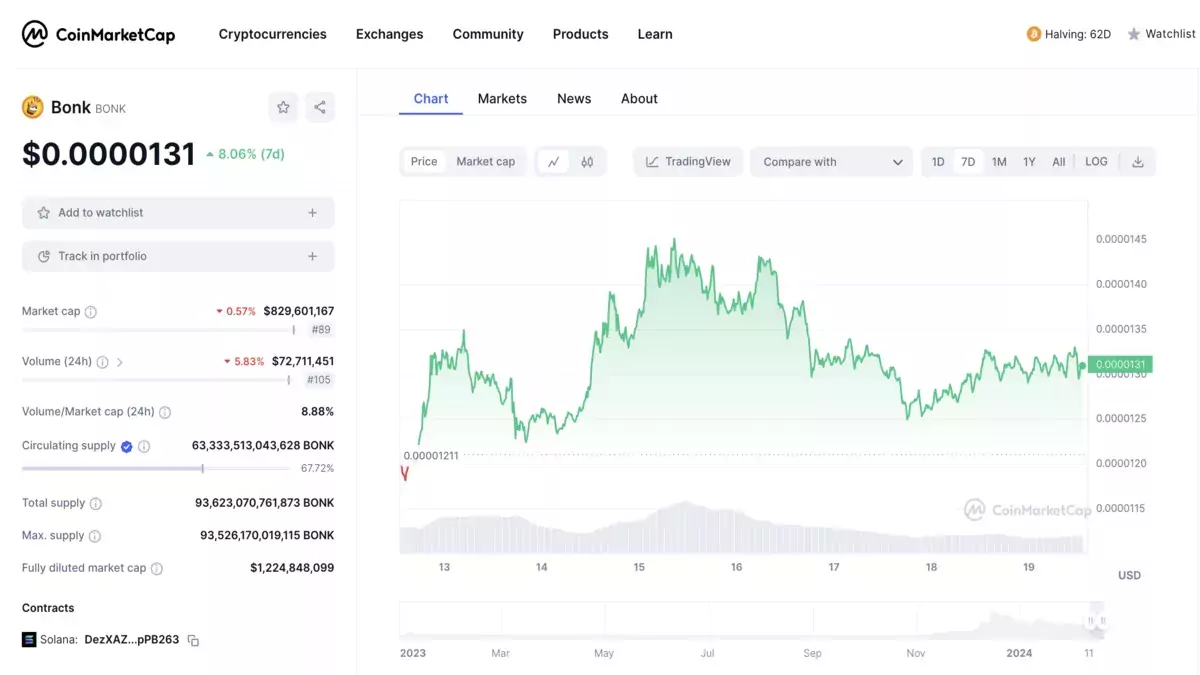The image size is (1200, 675).
Task: Open the News tab
Action: point(574,99)
